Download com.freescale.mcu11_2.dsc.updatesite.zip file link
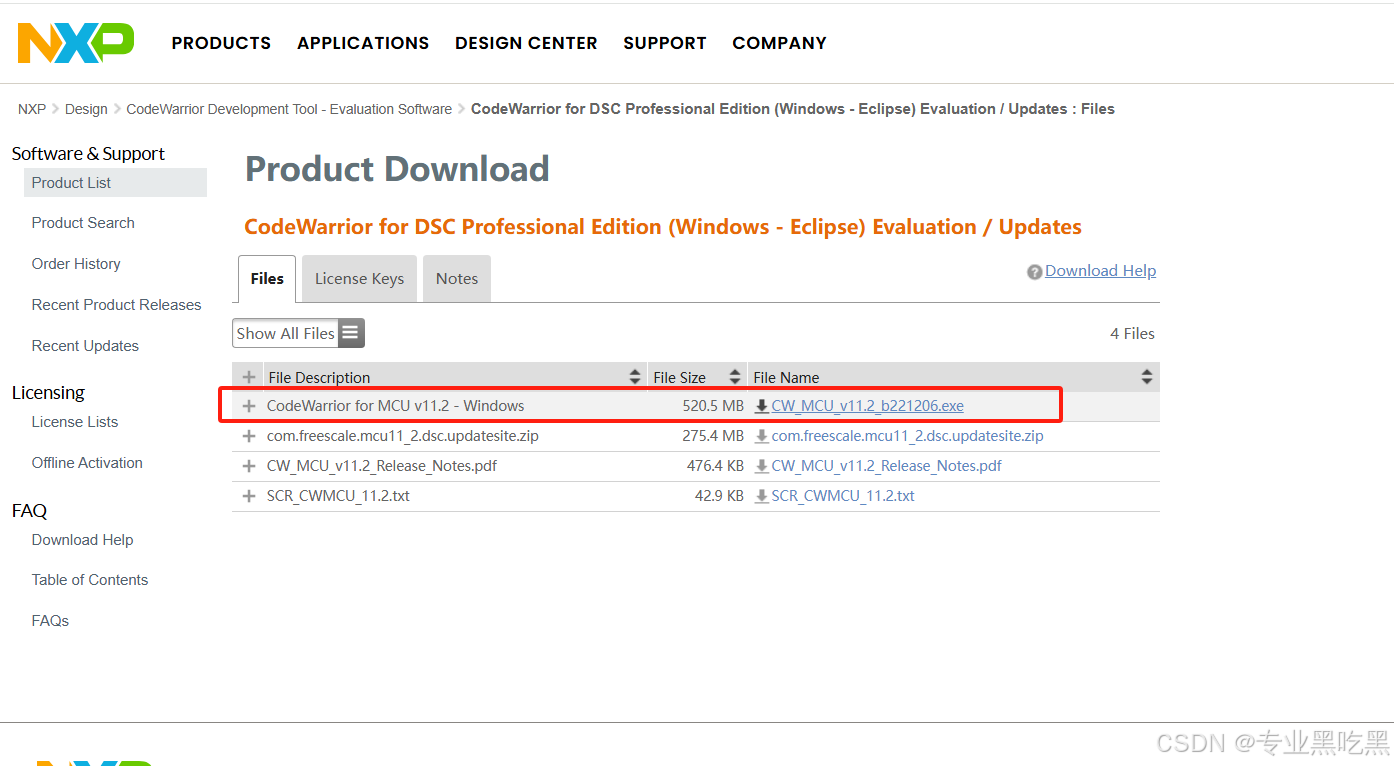Screen dimensions: 1394x766 pos(907,436)
